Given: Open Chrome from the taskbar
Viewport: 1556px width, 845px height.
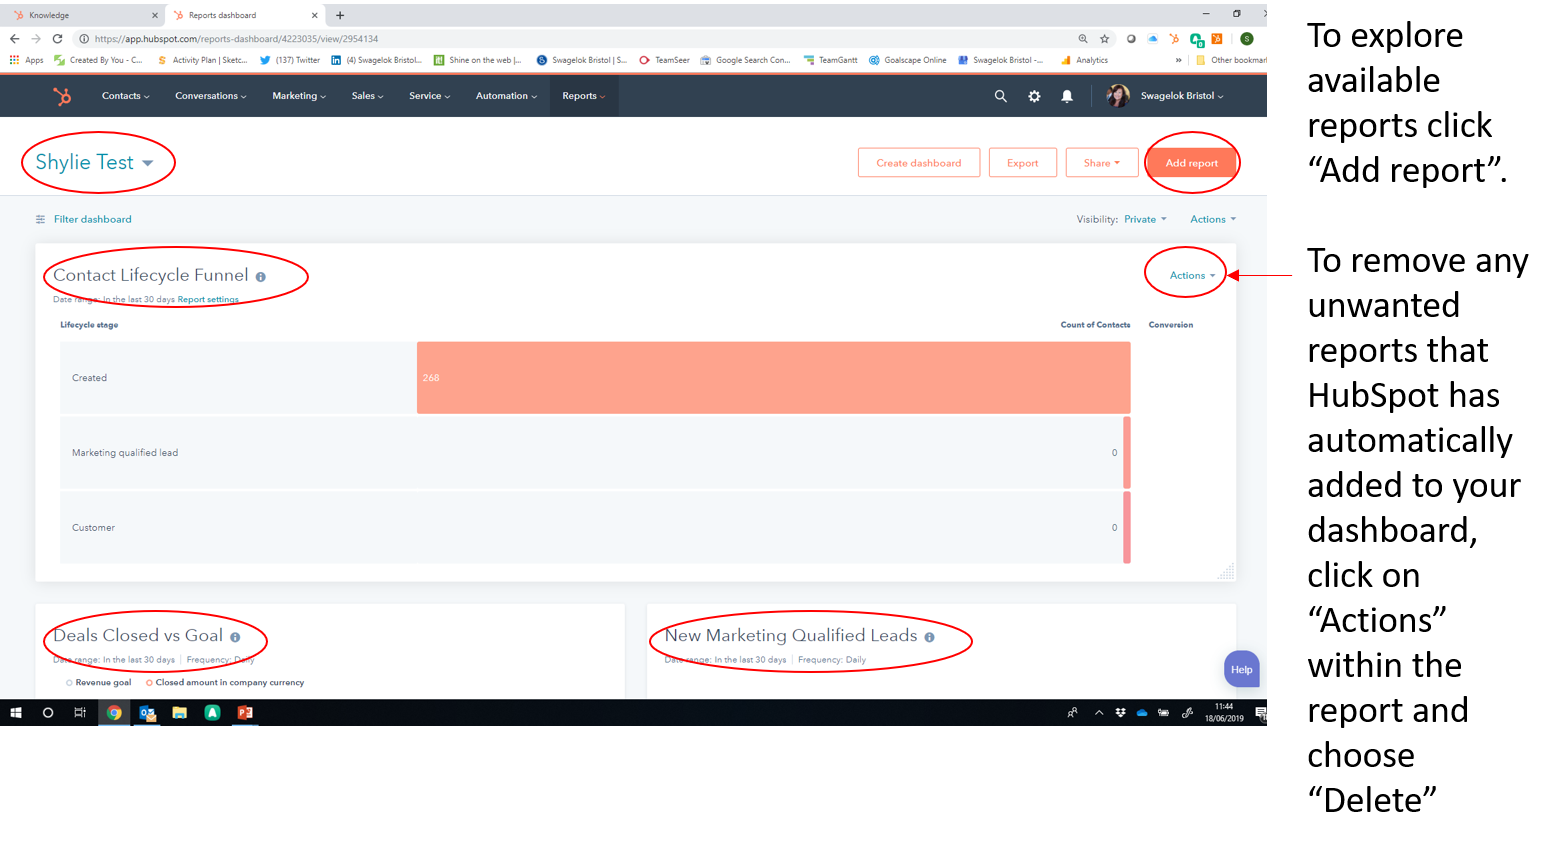Looking at the screenshot, I should 114,713.
